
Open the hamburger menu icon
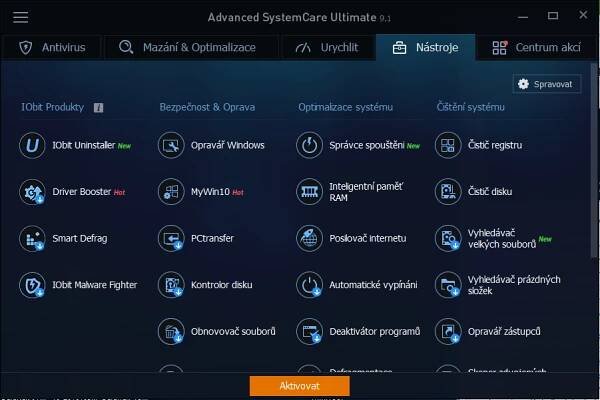tap(20, 17)
